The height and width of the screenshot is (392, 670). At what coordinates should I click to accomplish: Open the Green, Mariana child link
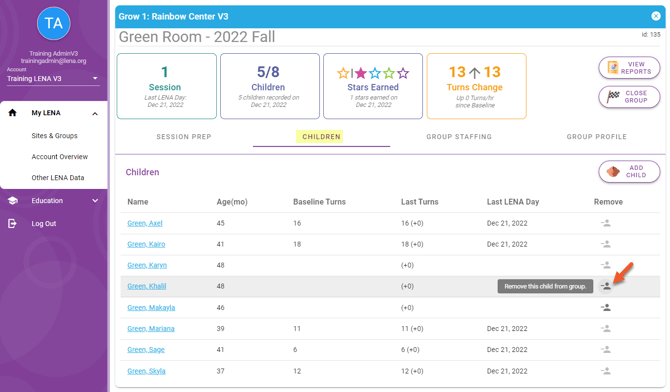(151, 329)
